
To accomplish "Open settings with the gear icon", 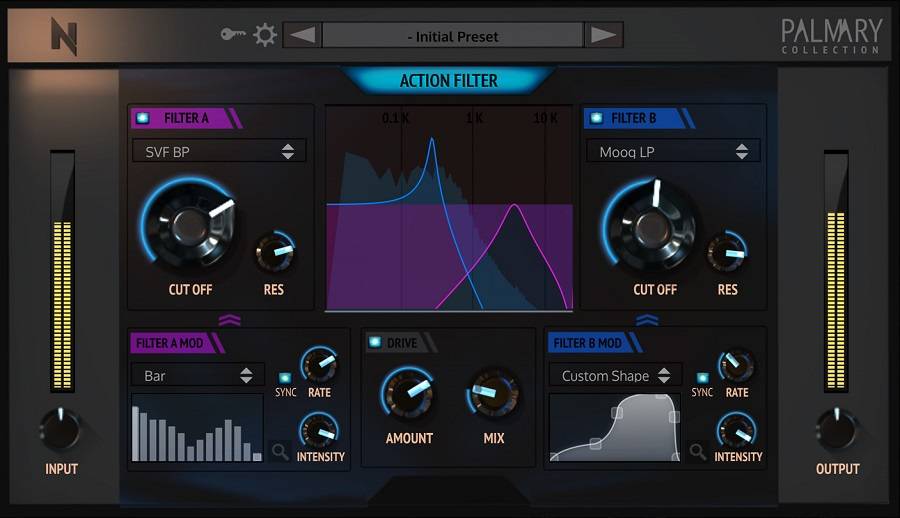I will click(x=265, y=35).
